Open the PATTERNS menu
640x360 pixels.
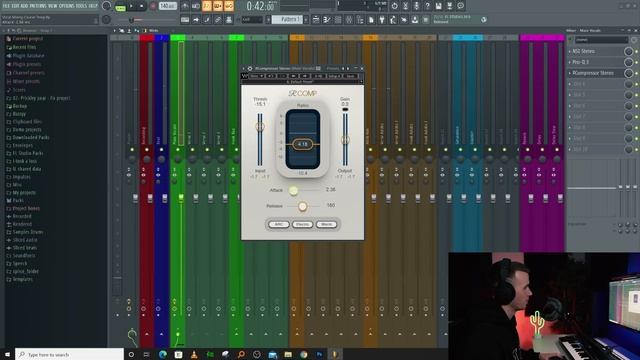[x=38, y=6]
